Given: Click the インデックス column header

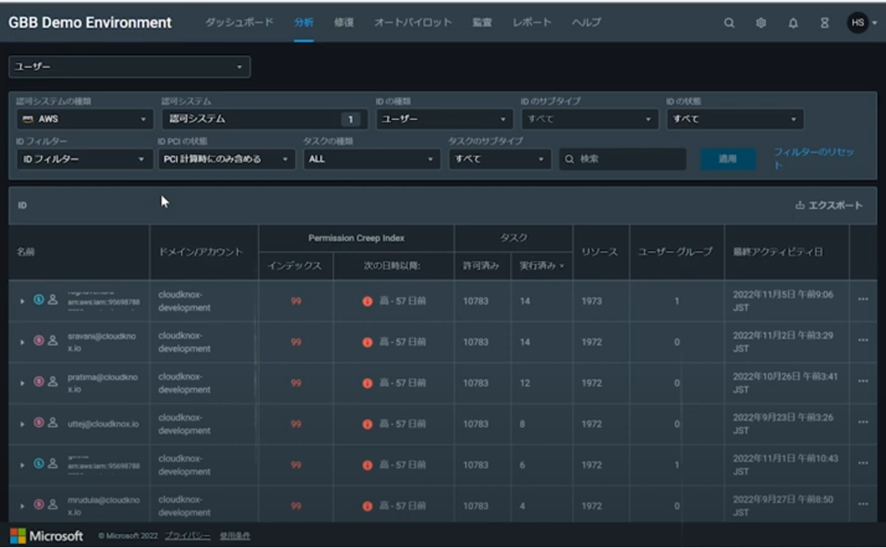Looking at the screenshot, I should pos(294,266).
